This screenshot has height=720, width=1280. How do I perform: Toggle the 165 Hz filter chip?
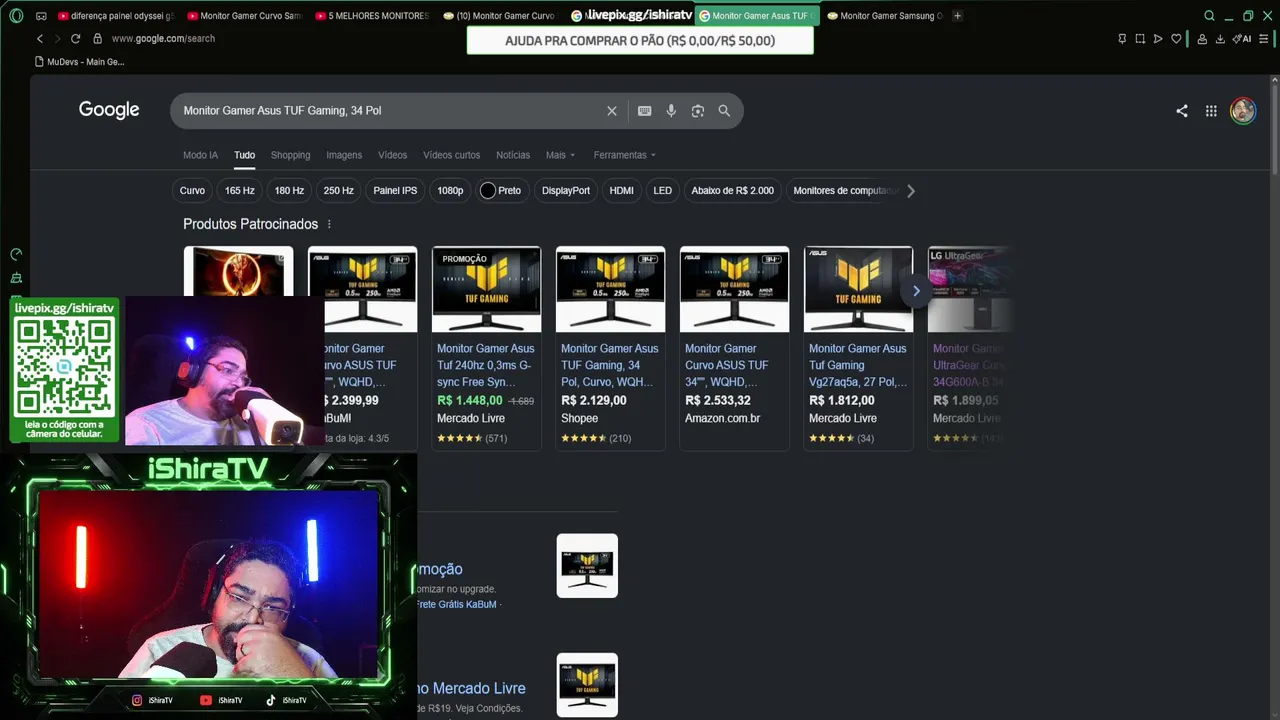point(240,191)
